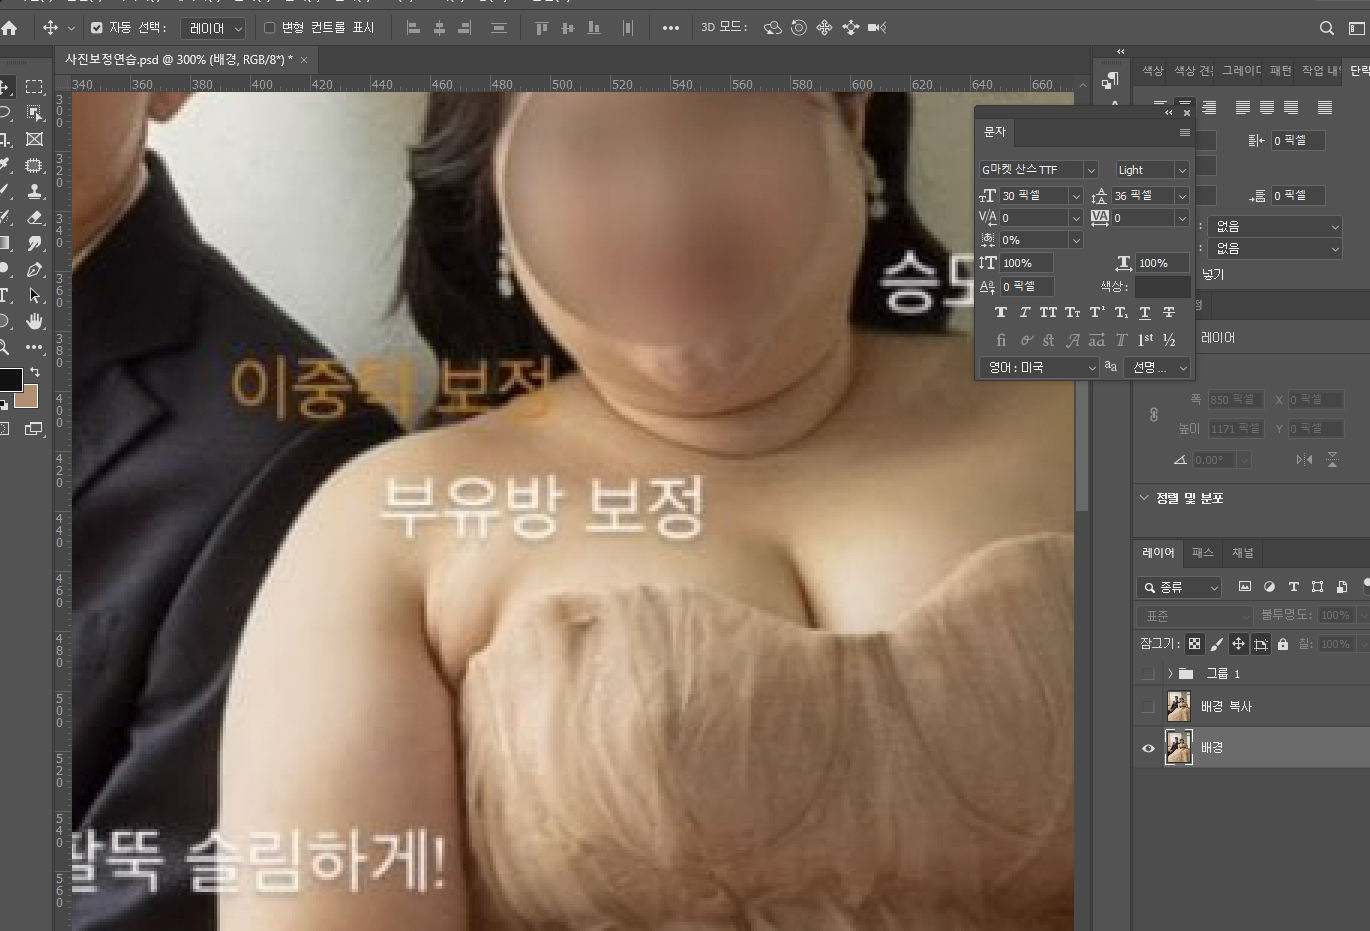Show the 배경 복사 layer
Image resolution: width=1370 pixels, height=931 pixels.
(1148, 707)
